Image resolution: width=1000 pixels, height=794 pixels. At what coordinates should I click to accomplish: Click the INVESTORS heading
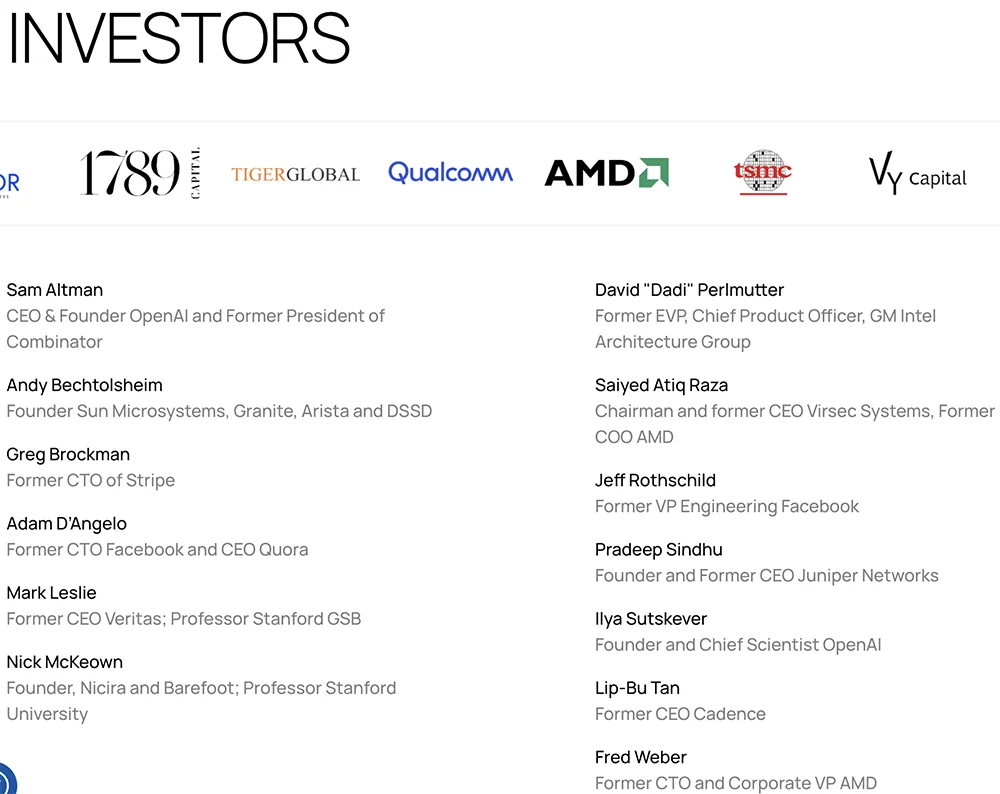click(180, 40)
